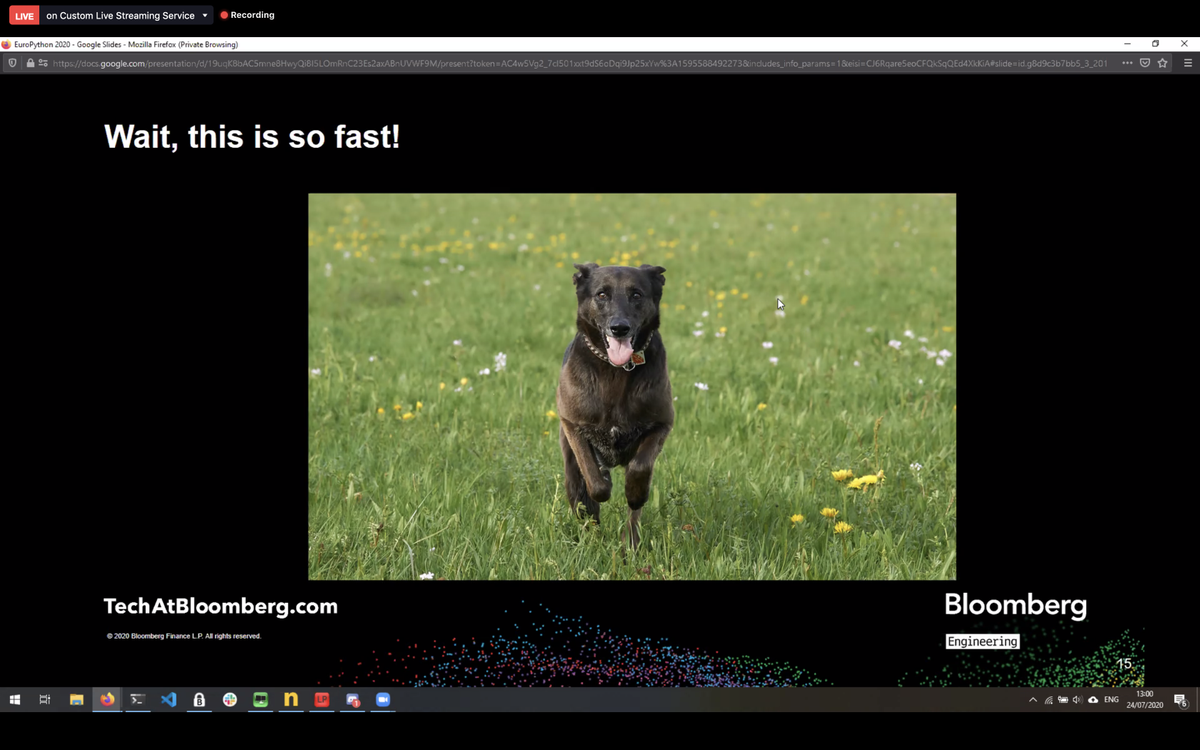Switch the ENG input language indicator
The image size is (1200, 750).
click(1111, 700)
